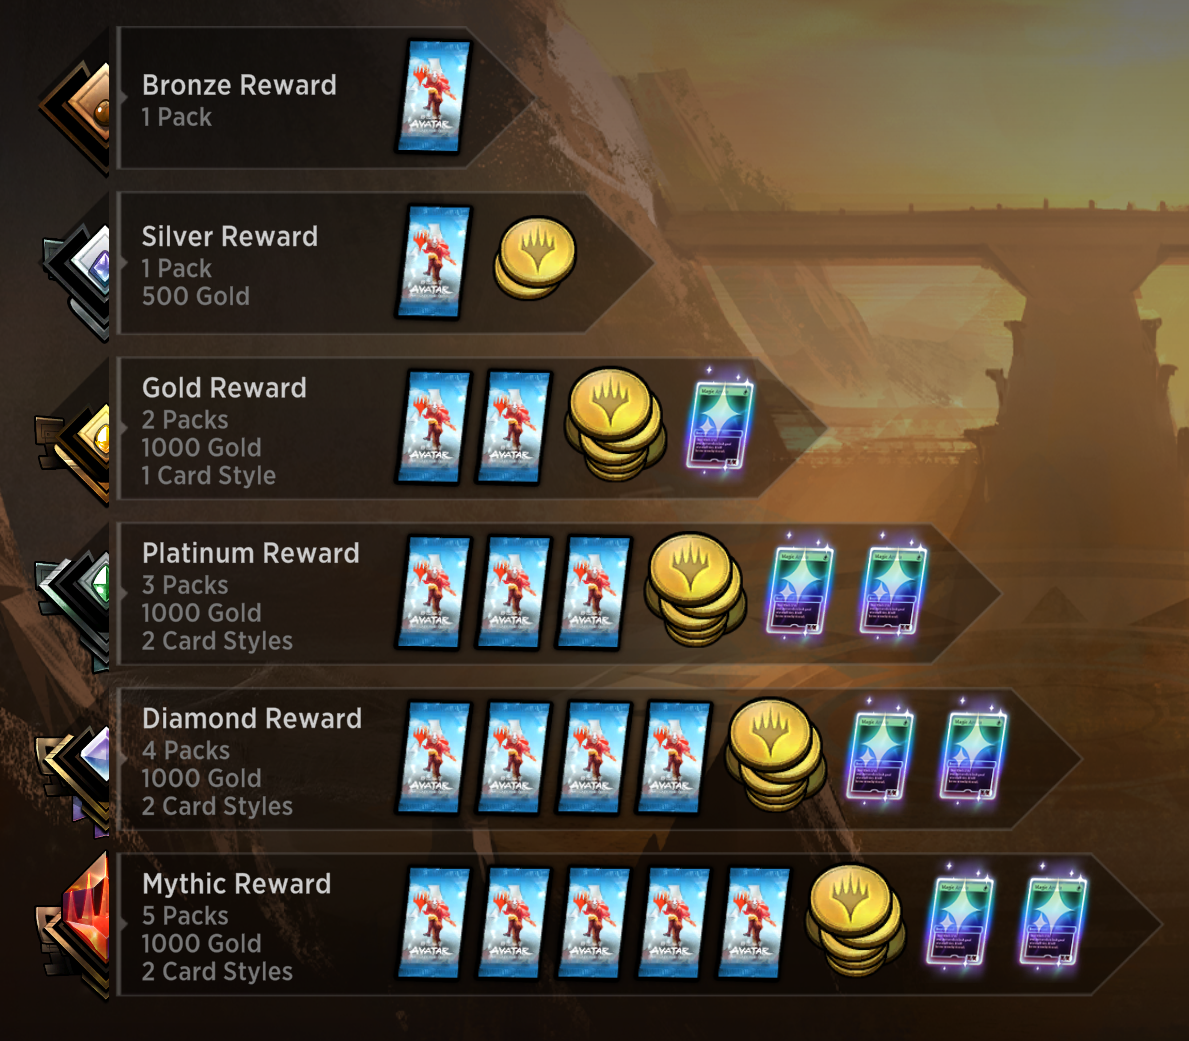This screenshot has width=1189, height=1041.
Task: Click the gold coin icon in Silver Reward
Action: [x=535, y=259]
